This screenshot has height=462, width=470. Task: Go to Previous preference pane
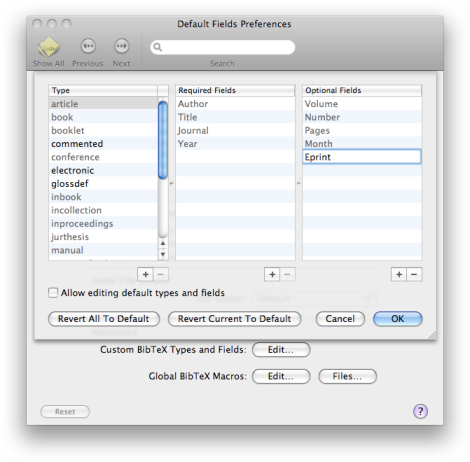pos(88,46)
